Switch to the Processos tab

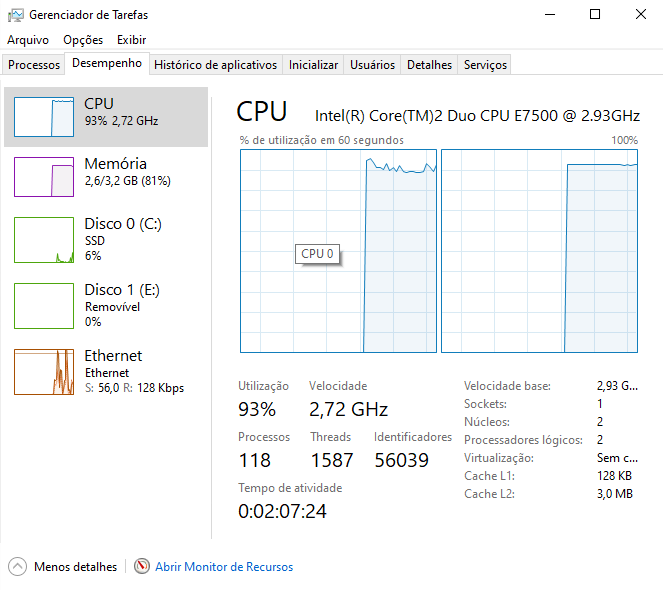click(x=34, y=65)
